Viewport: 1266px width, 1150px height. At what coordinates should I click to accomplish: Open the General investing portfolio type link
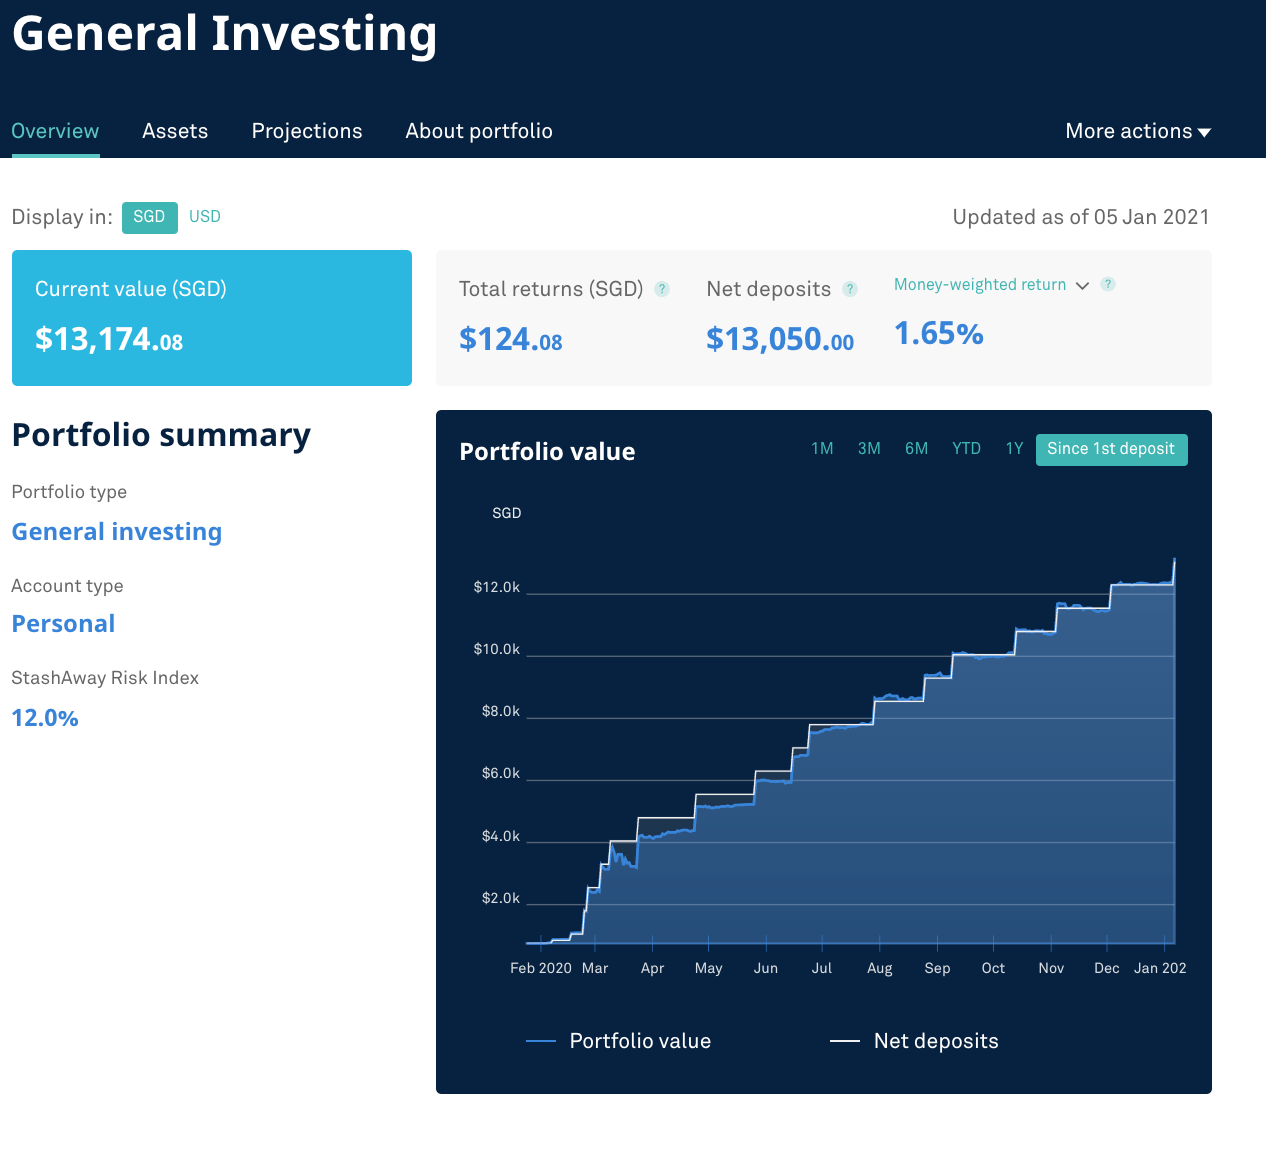click(116, 531)
